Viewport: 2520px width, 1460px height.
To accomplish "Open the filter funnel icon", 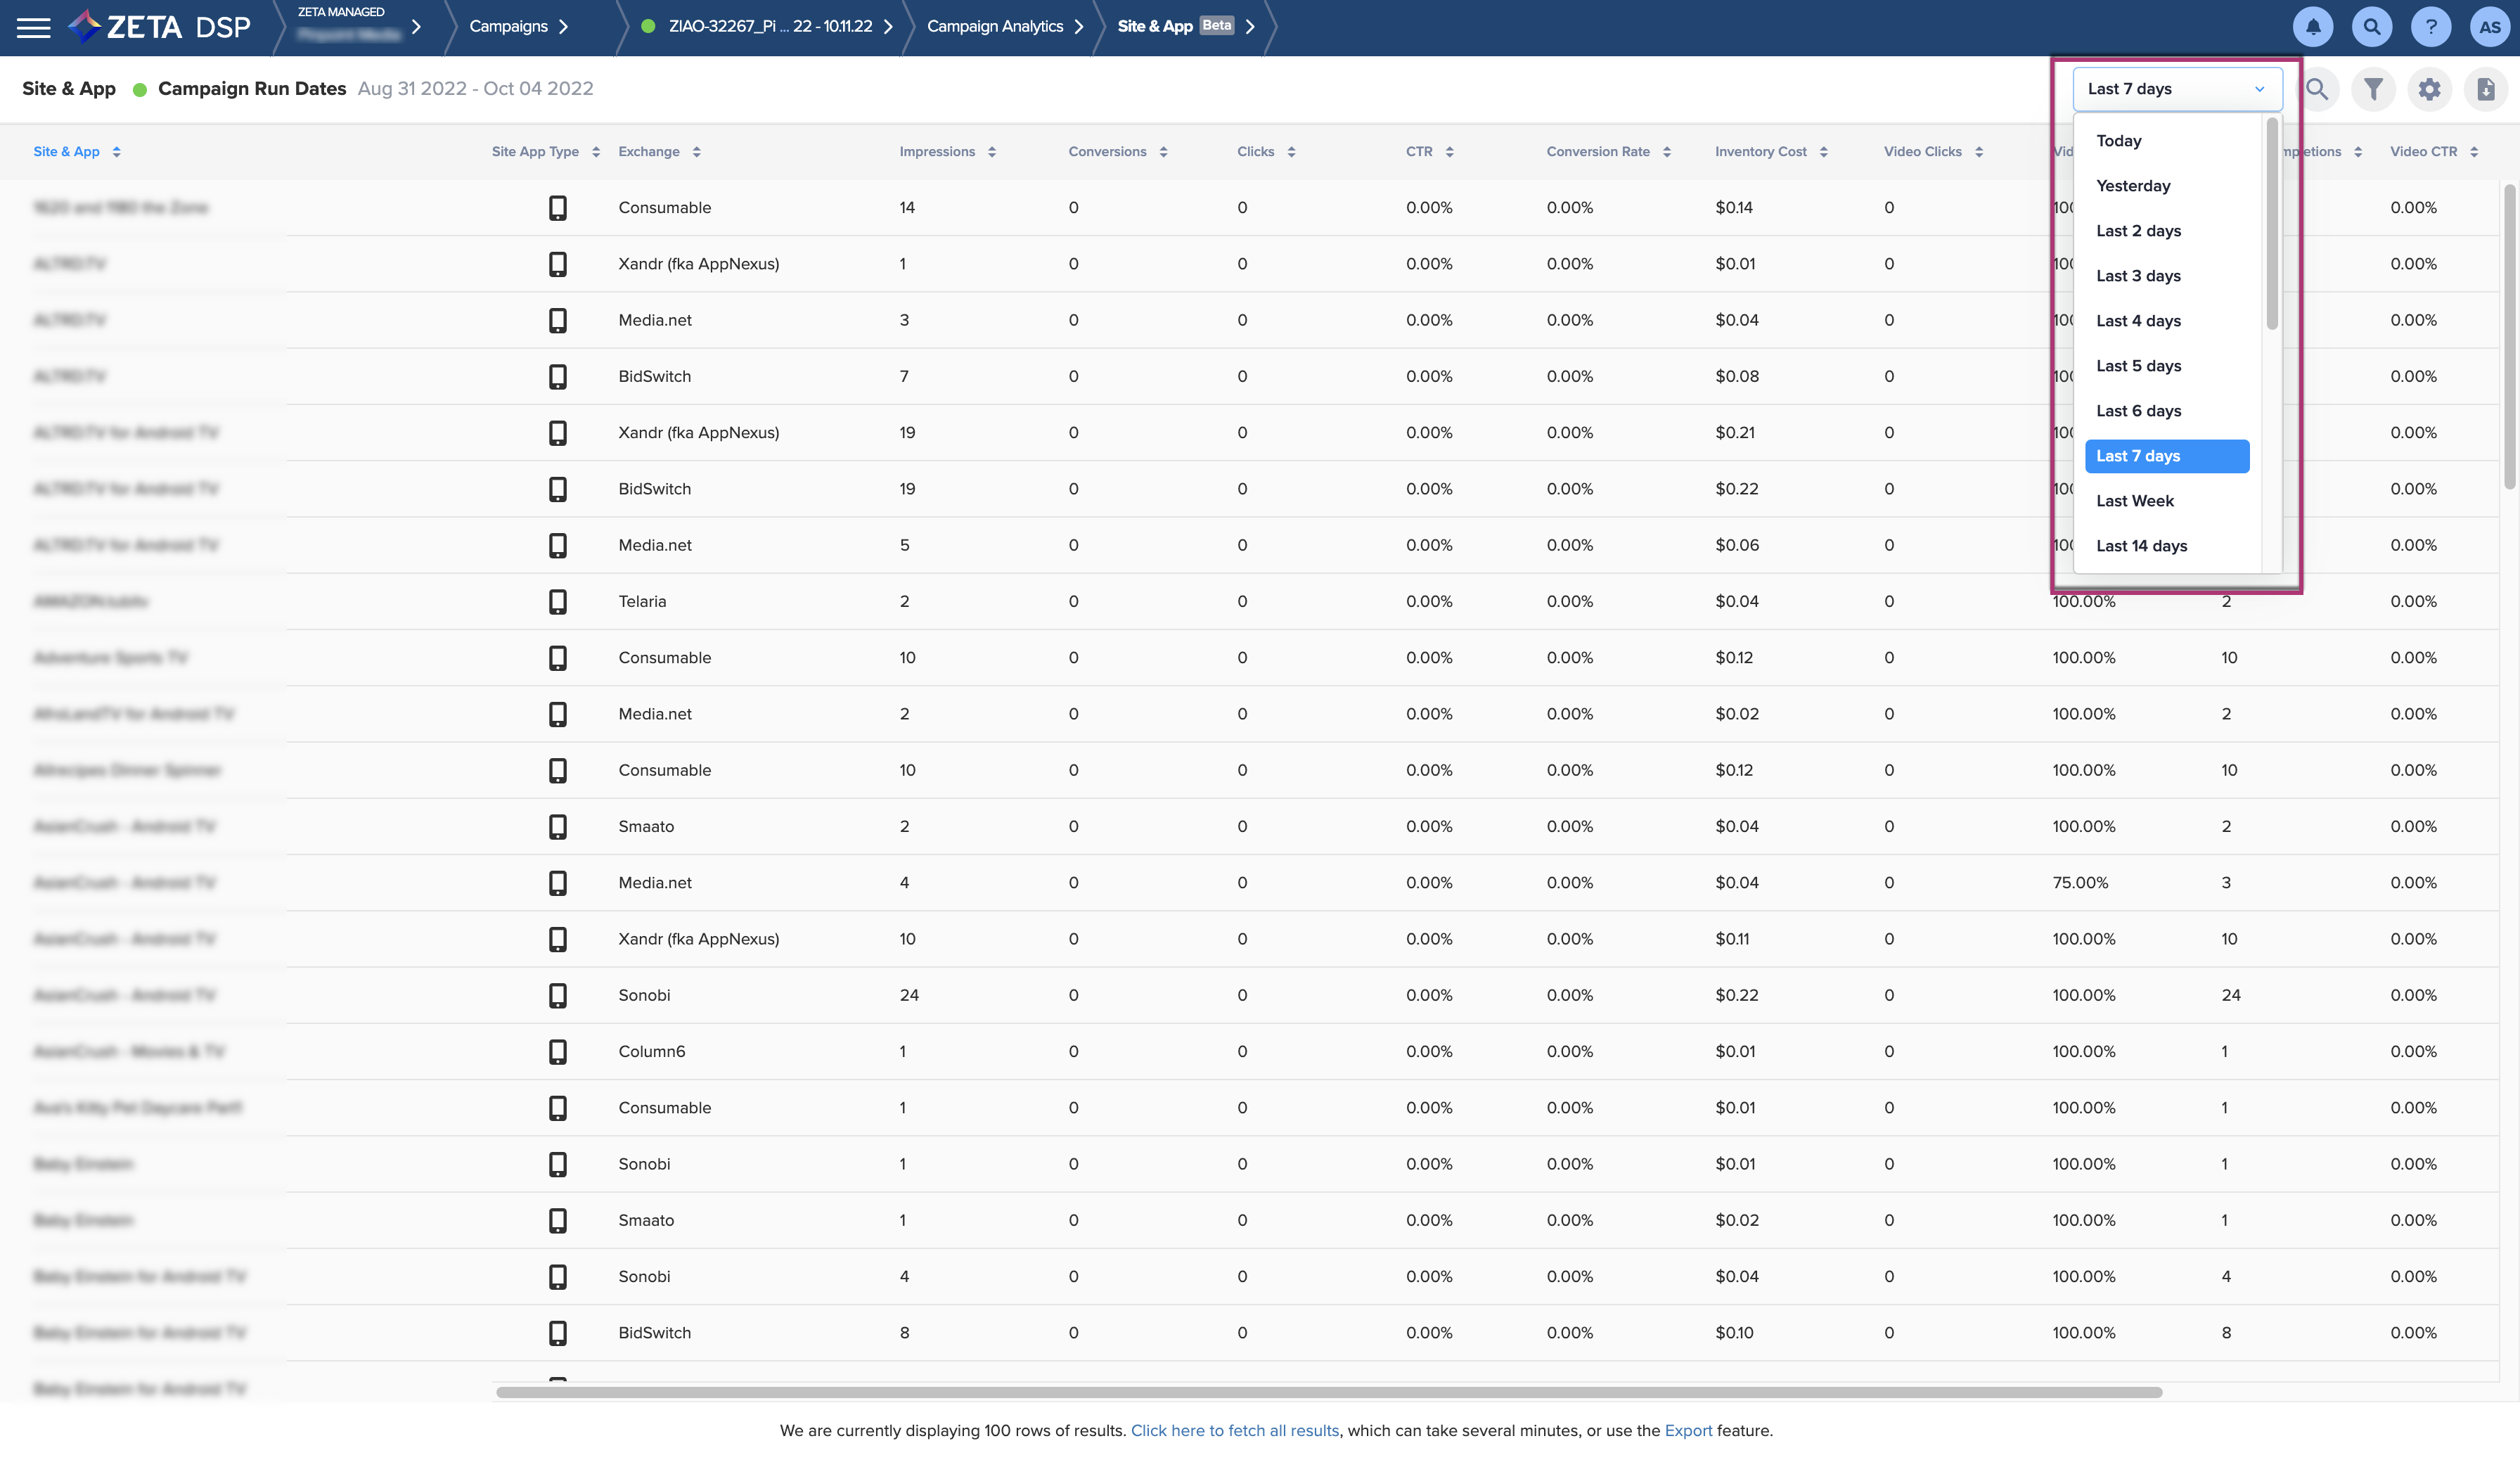I will tap(2372, 89).
